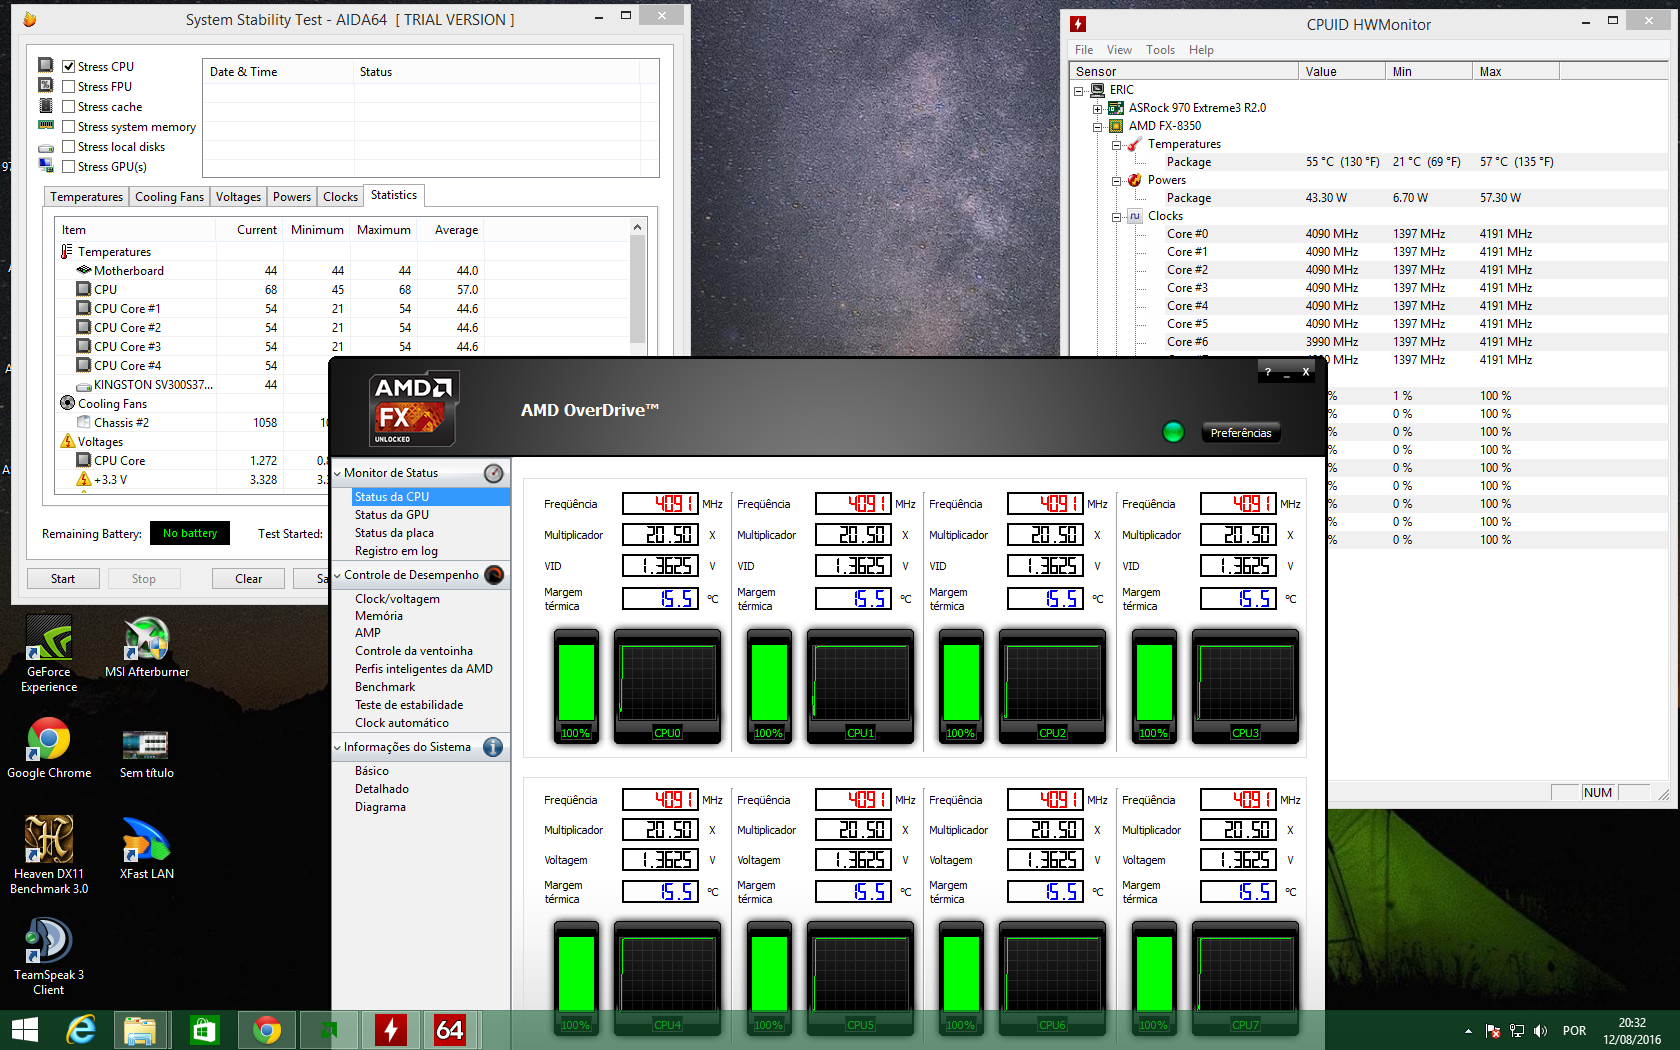Click AIDA64 statistics scrollbar up arrow
Viewport: 1680px width, 1050px height.
point(637,228)
